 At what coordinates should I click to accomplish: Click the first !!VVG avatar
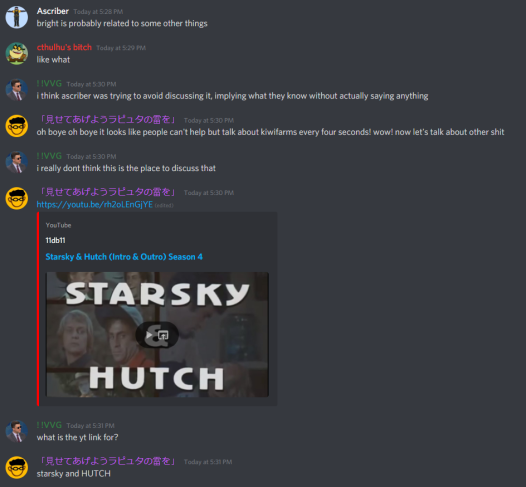[x=16, y=90]
